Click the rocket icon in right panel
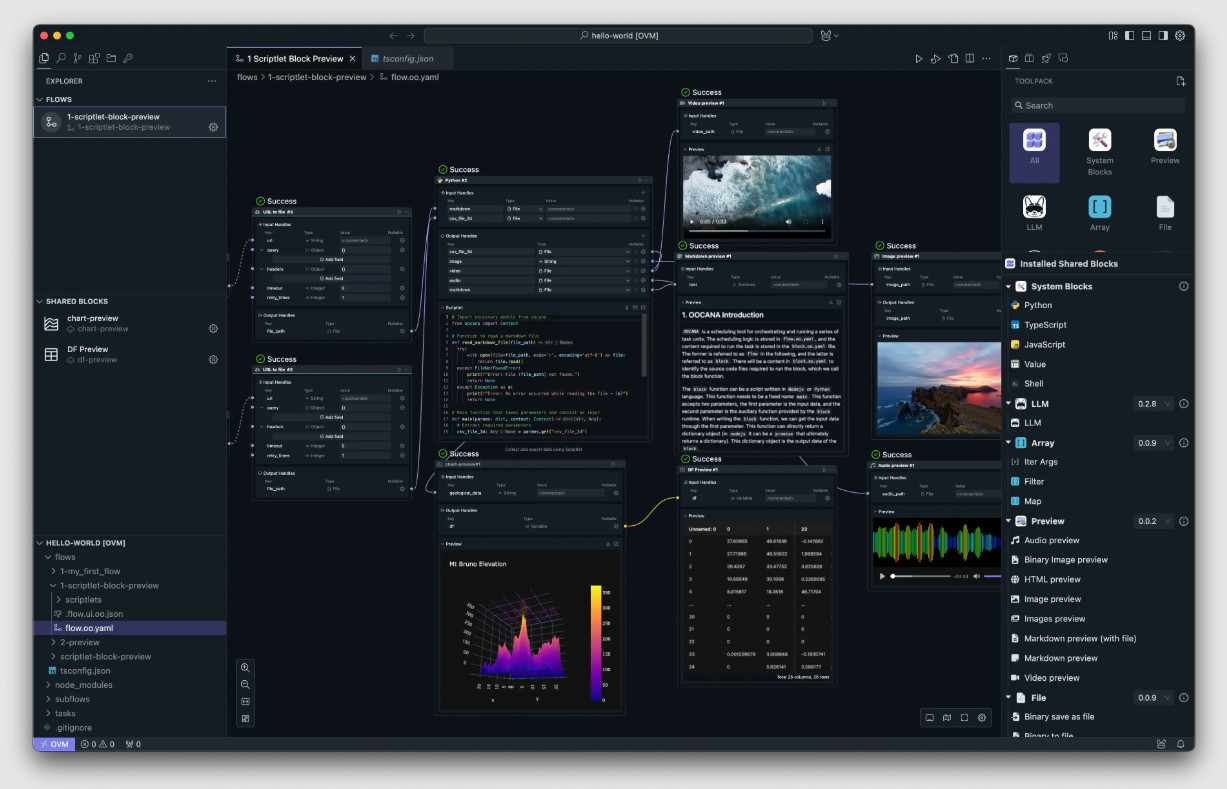The height and width of the screenshot is (789, 1227). point(1046,59)
